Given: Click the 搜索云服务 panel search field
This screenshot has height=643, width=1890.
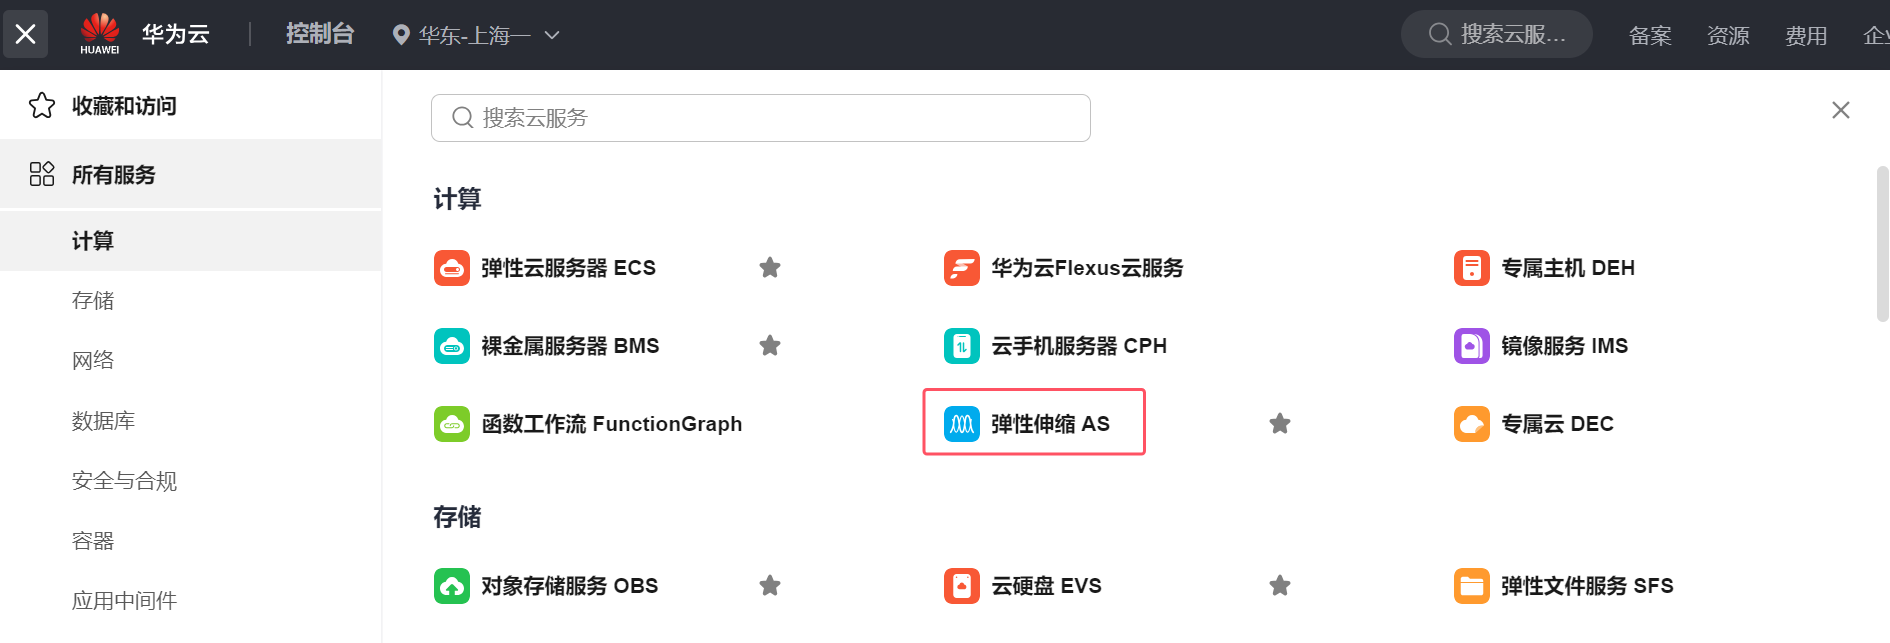Looking at the screenshot, I should [761, 118].
